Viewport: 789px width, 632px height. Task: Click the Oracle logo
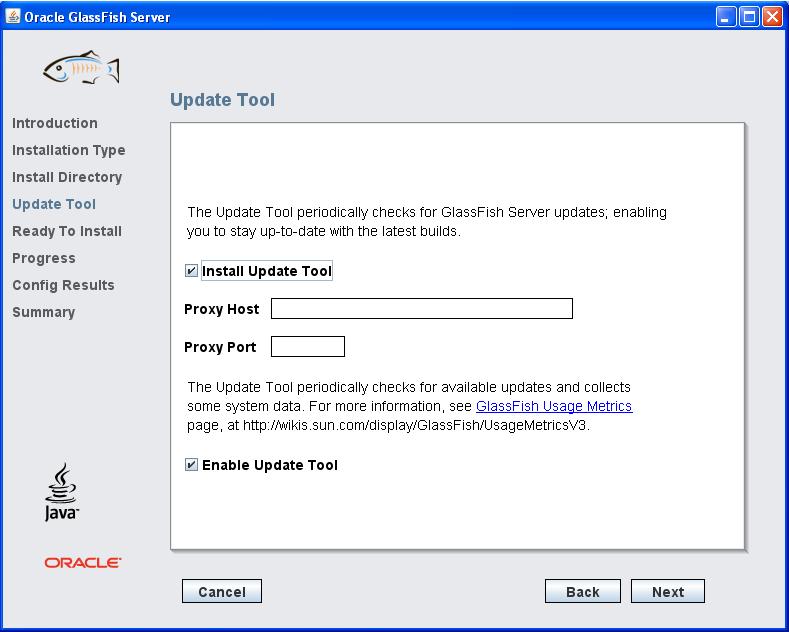click(83, 563)
